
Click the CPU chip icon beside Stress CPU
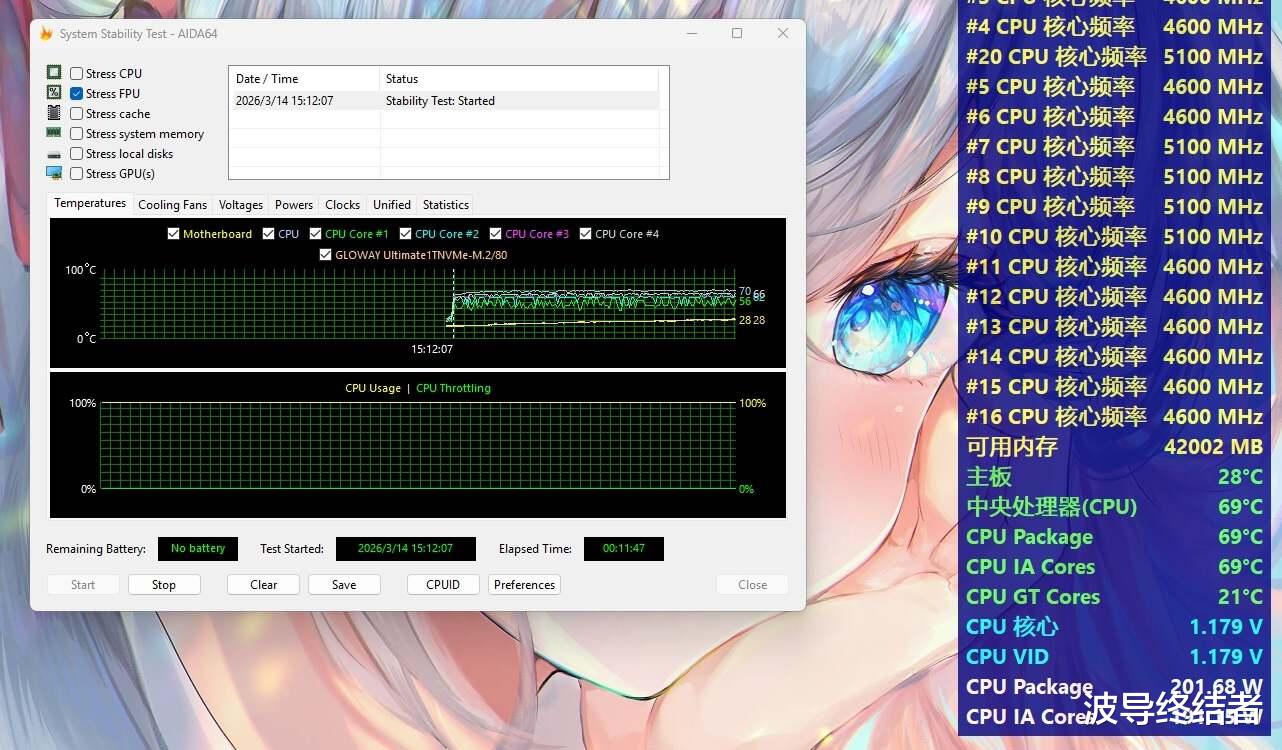(x=54, y=73)
